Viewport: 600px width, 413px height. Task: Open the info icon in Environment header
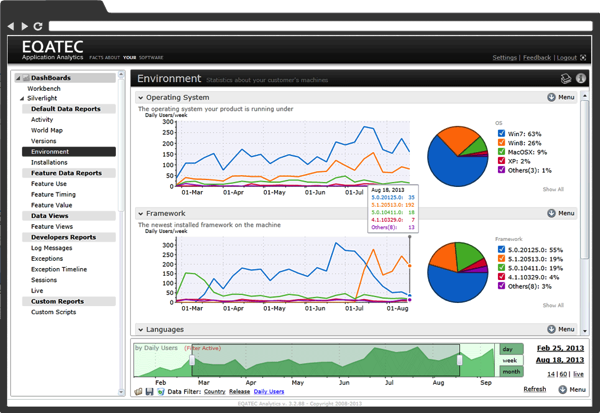pyautogui.click(x=580, y=78)
